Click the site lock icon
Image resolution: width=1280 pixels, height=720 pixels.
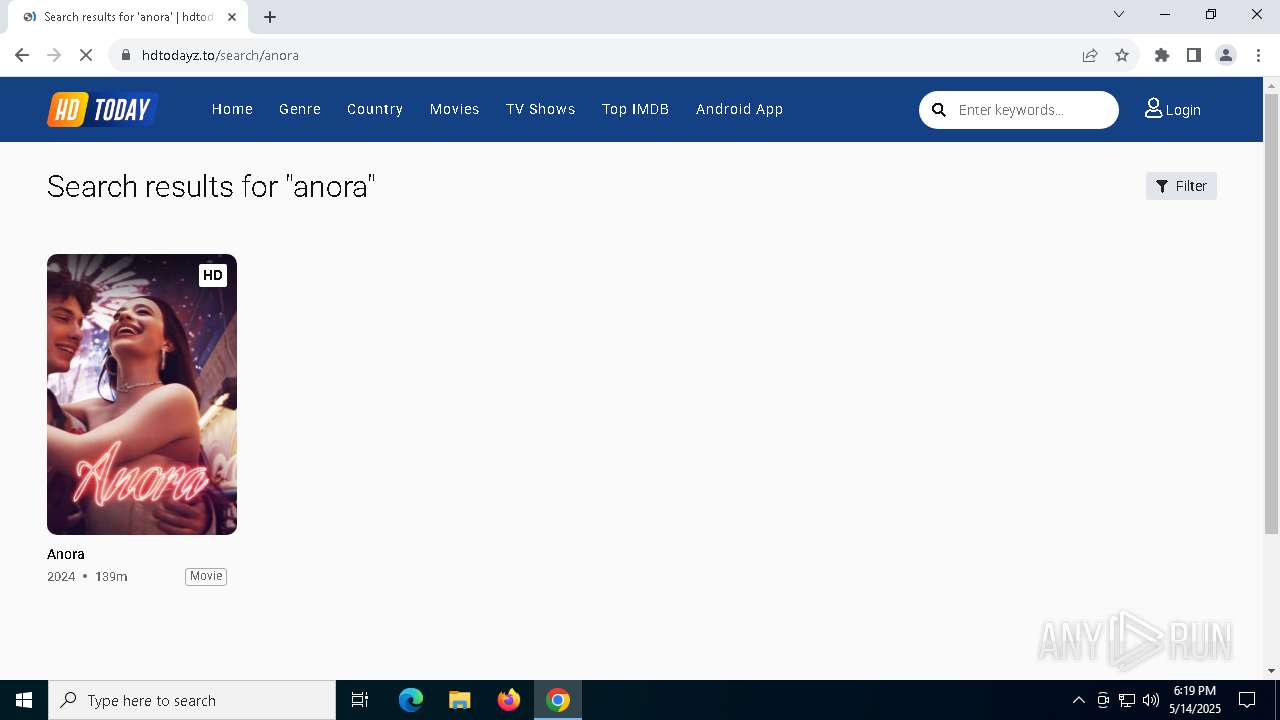click(126, 55)
